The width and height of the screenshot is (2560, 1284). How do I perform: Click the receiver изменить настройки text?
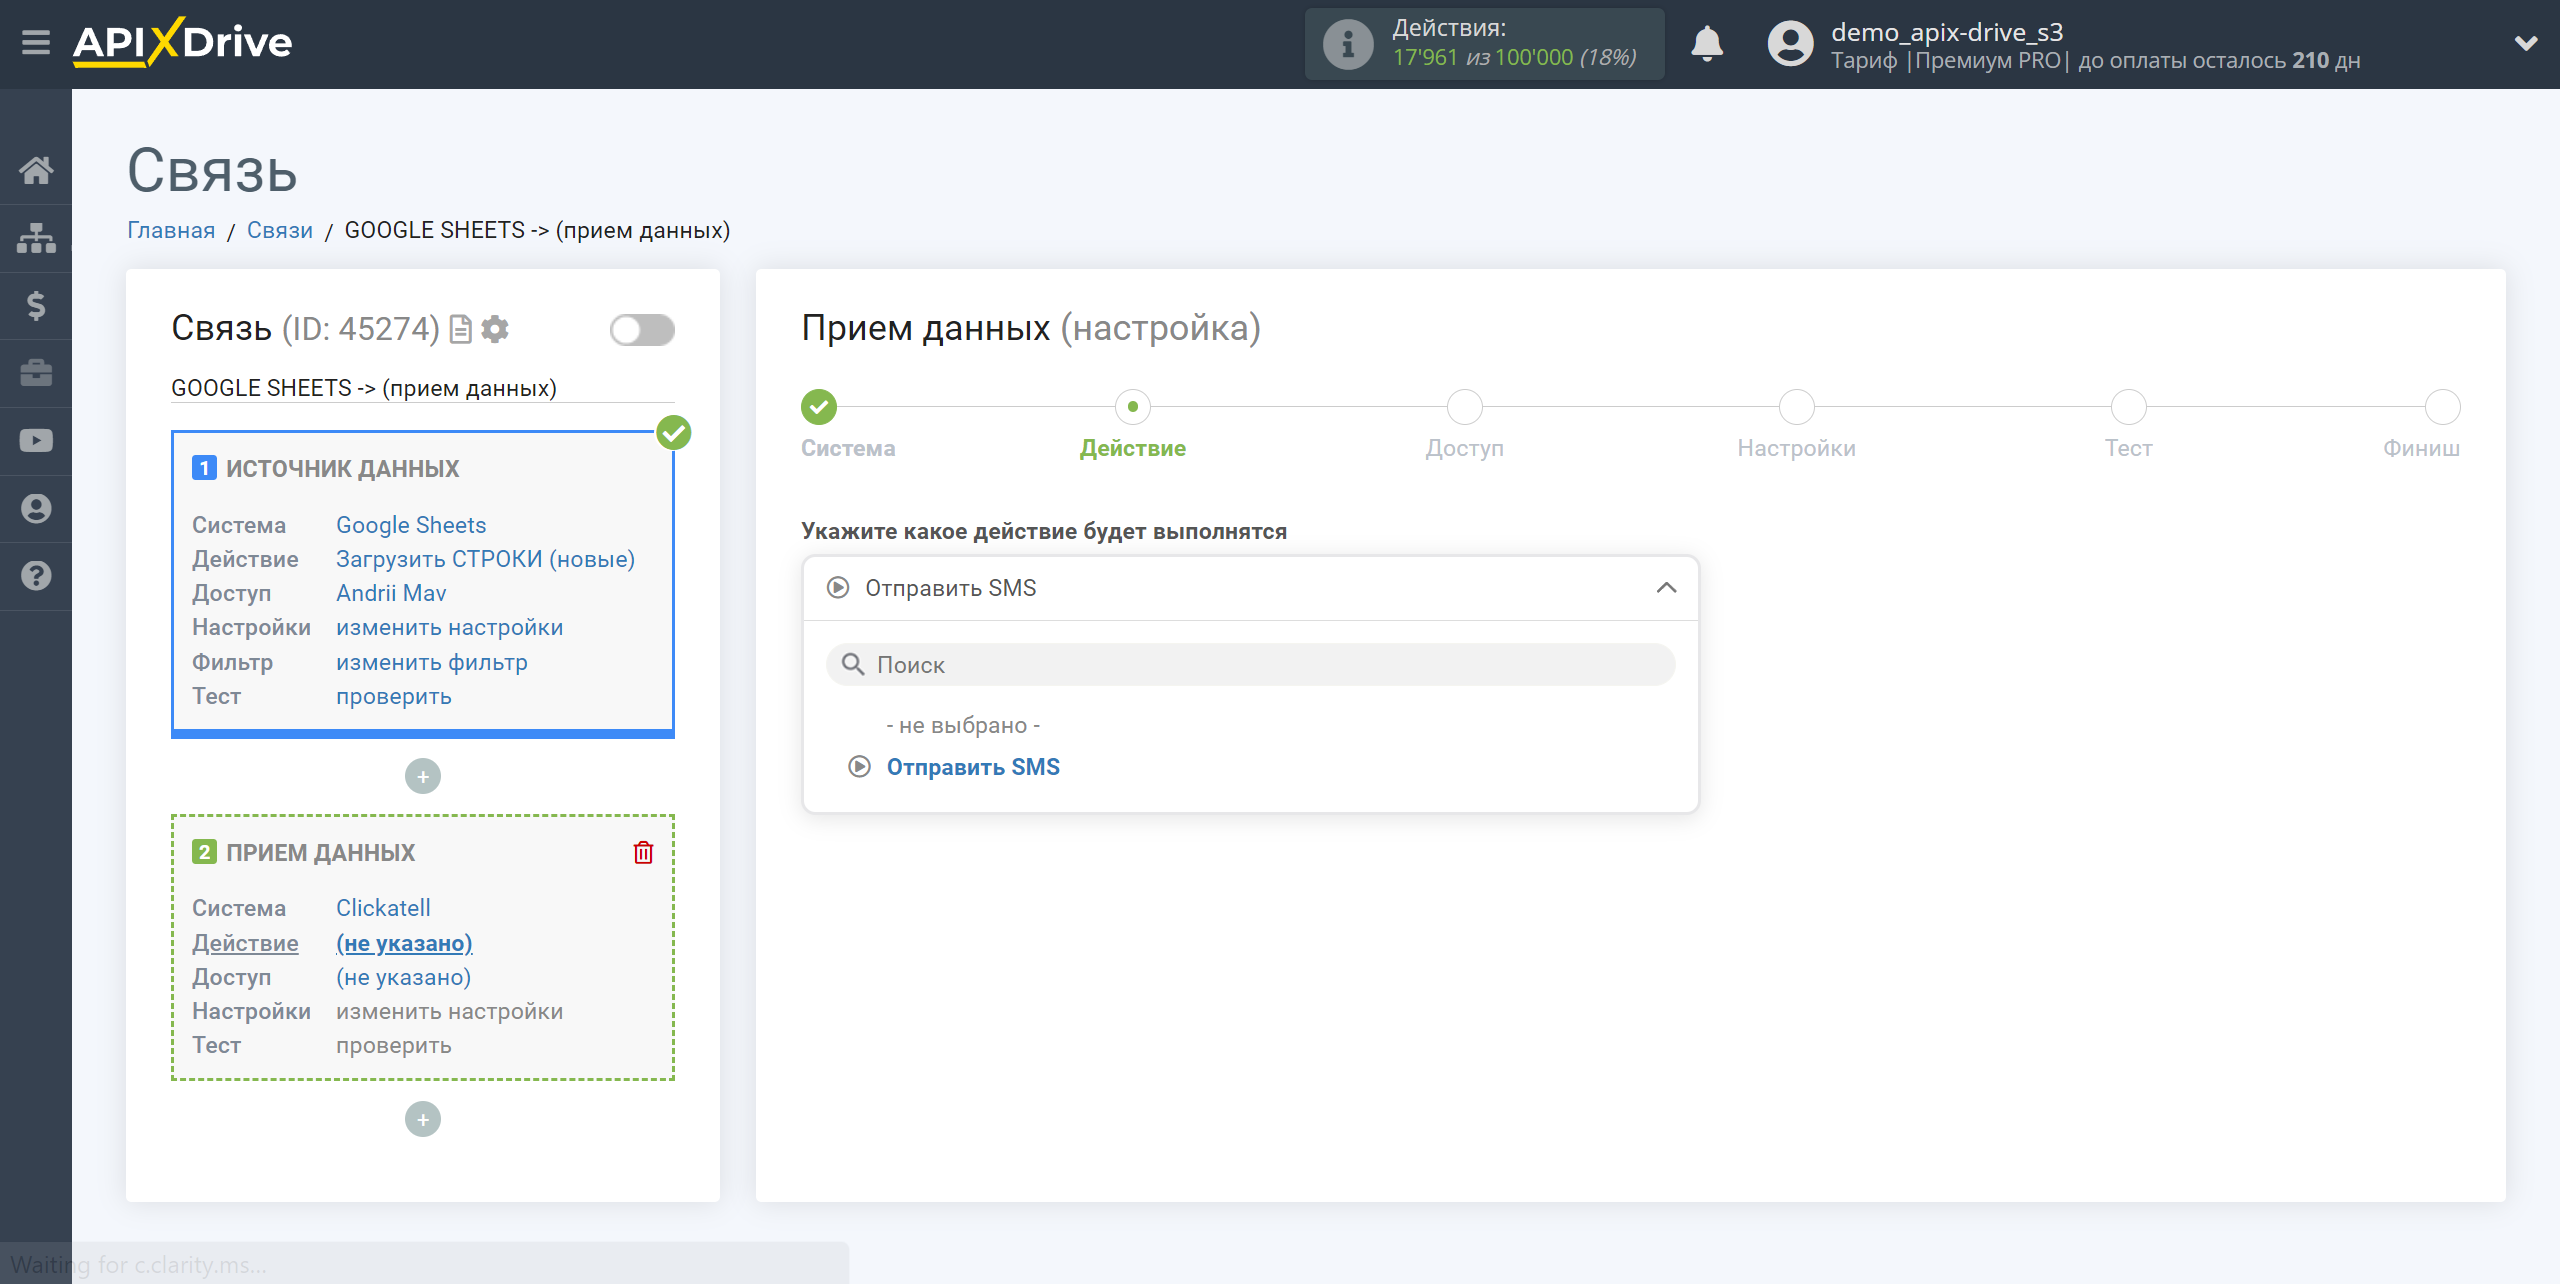point(450,1011)
